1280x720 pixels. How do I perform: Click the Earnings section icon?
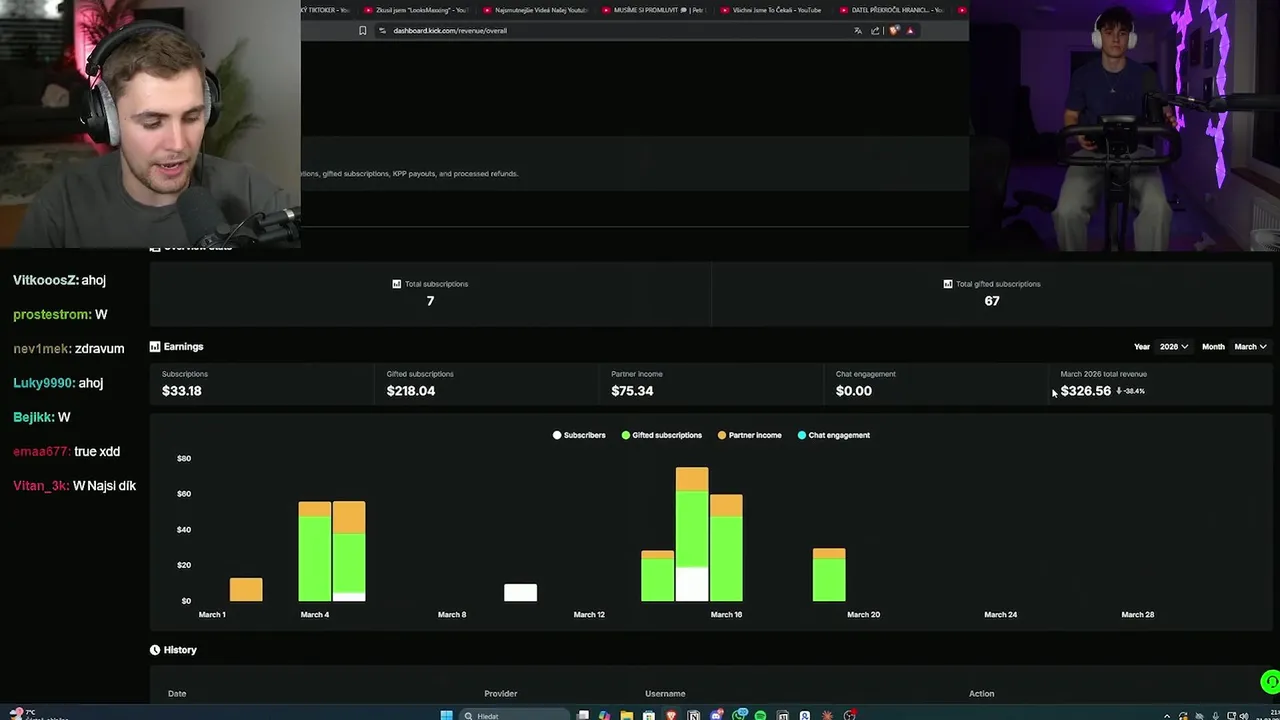tap(155, 347)
